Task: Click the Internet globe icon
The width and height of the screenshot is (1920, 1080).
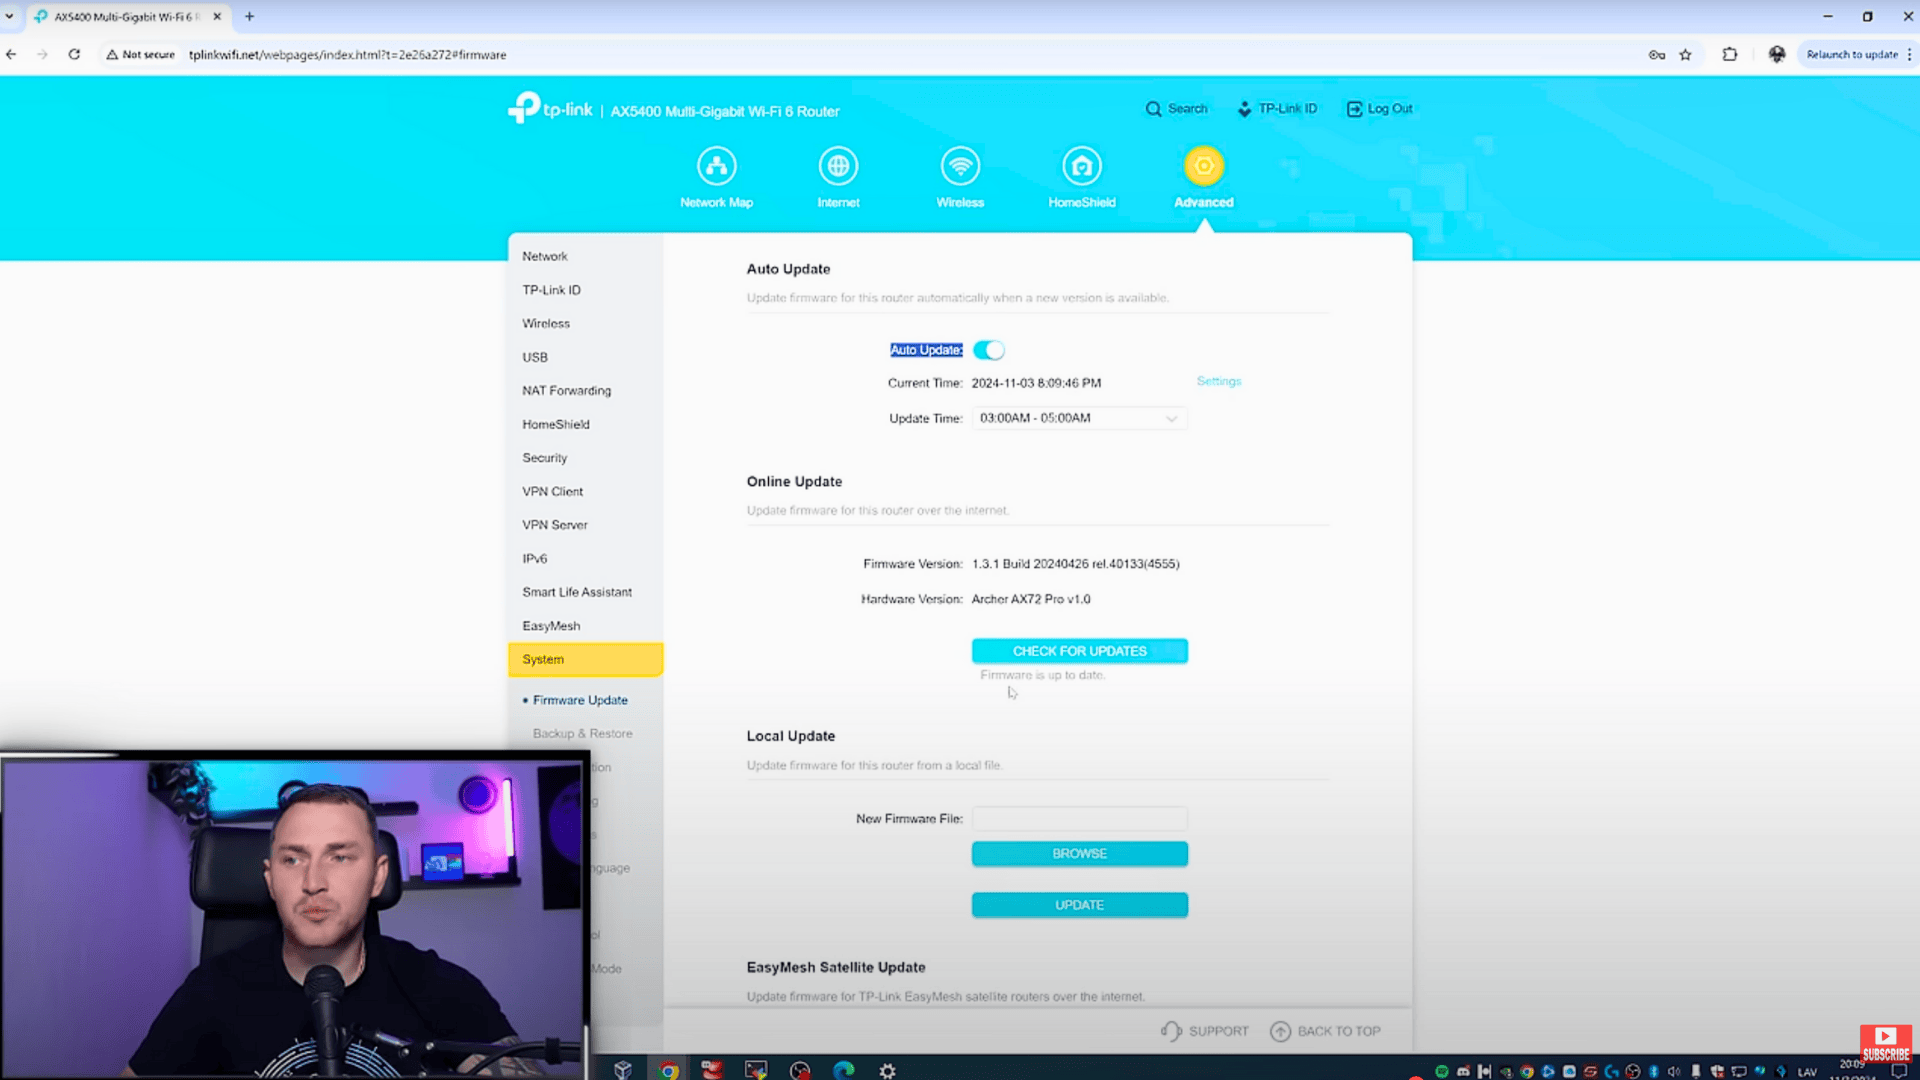Action: (x=838, y=166)
